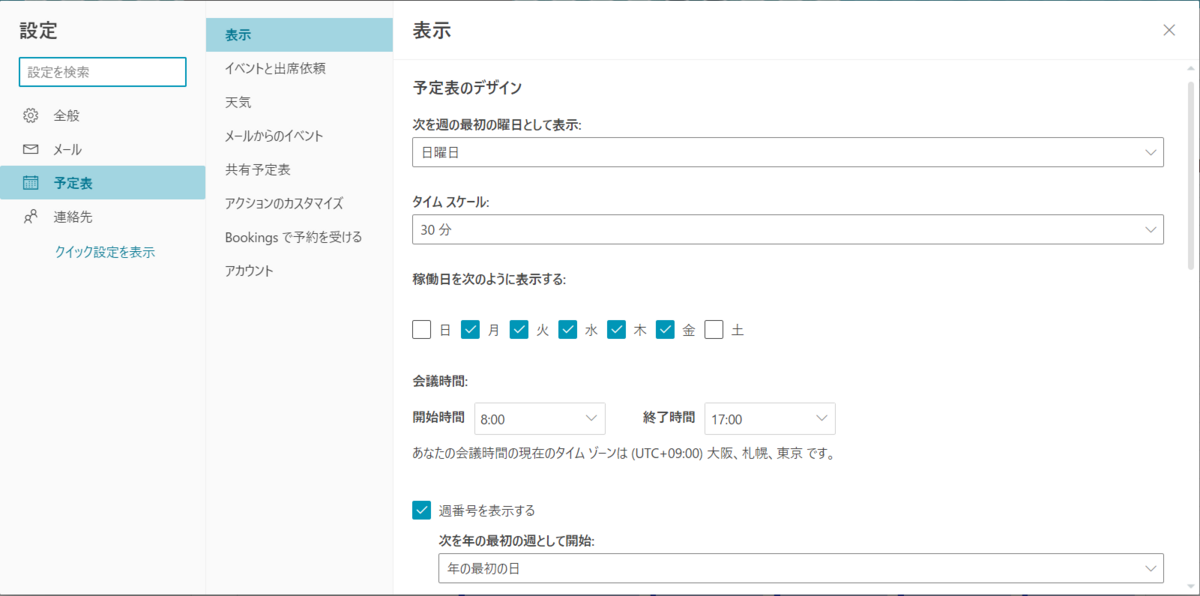Uncheck the 金 (Friday) workday checkbox

click(x=666, y=330)
